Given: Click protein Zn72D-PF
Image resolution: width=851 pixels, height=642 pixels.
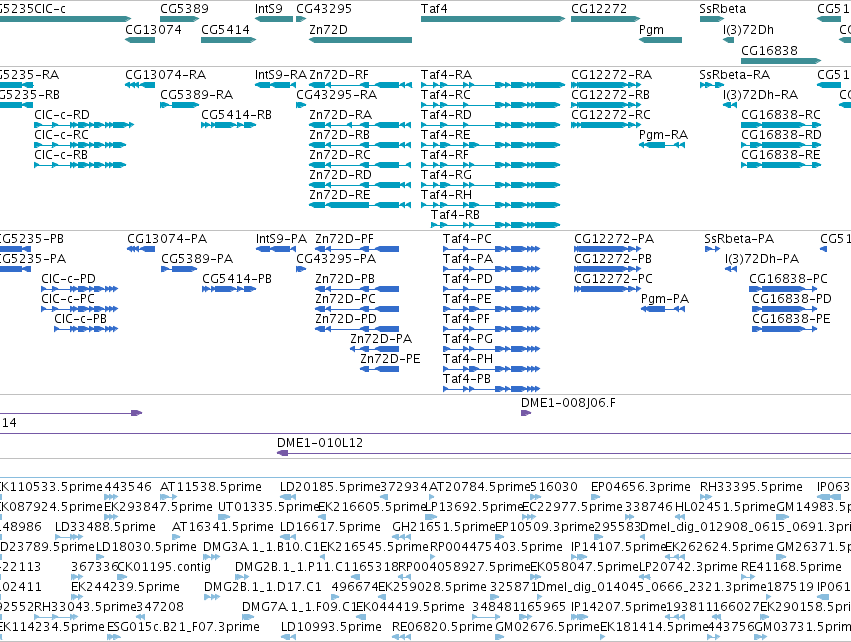Looking at the screenshot, I should point(357,249).
